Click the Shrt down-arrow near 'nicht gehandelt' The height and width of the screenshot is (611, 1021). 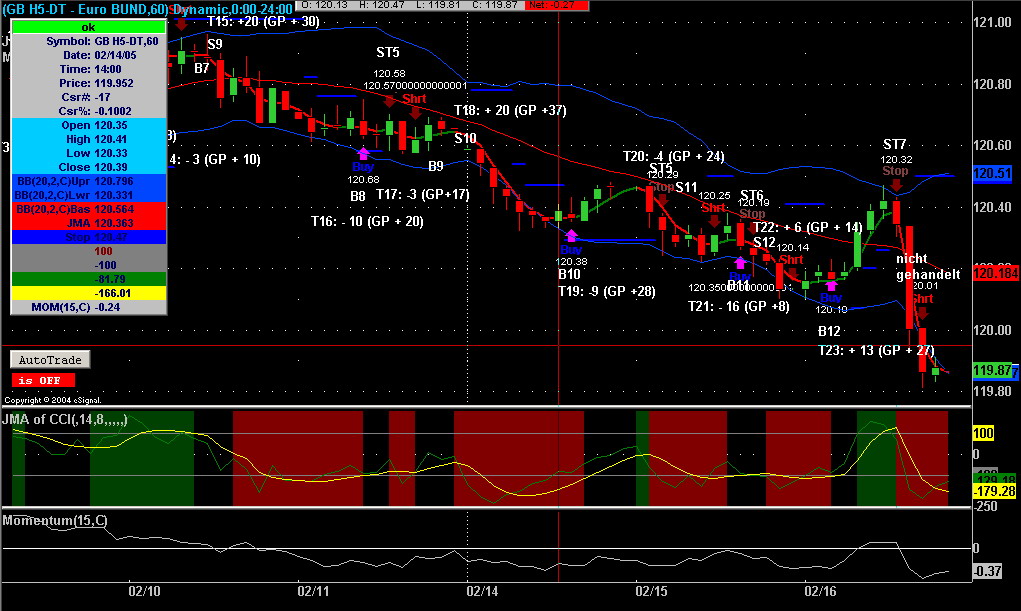[922, 313]
